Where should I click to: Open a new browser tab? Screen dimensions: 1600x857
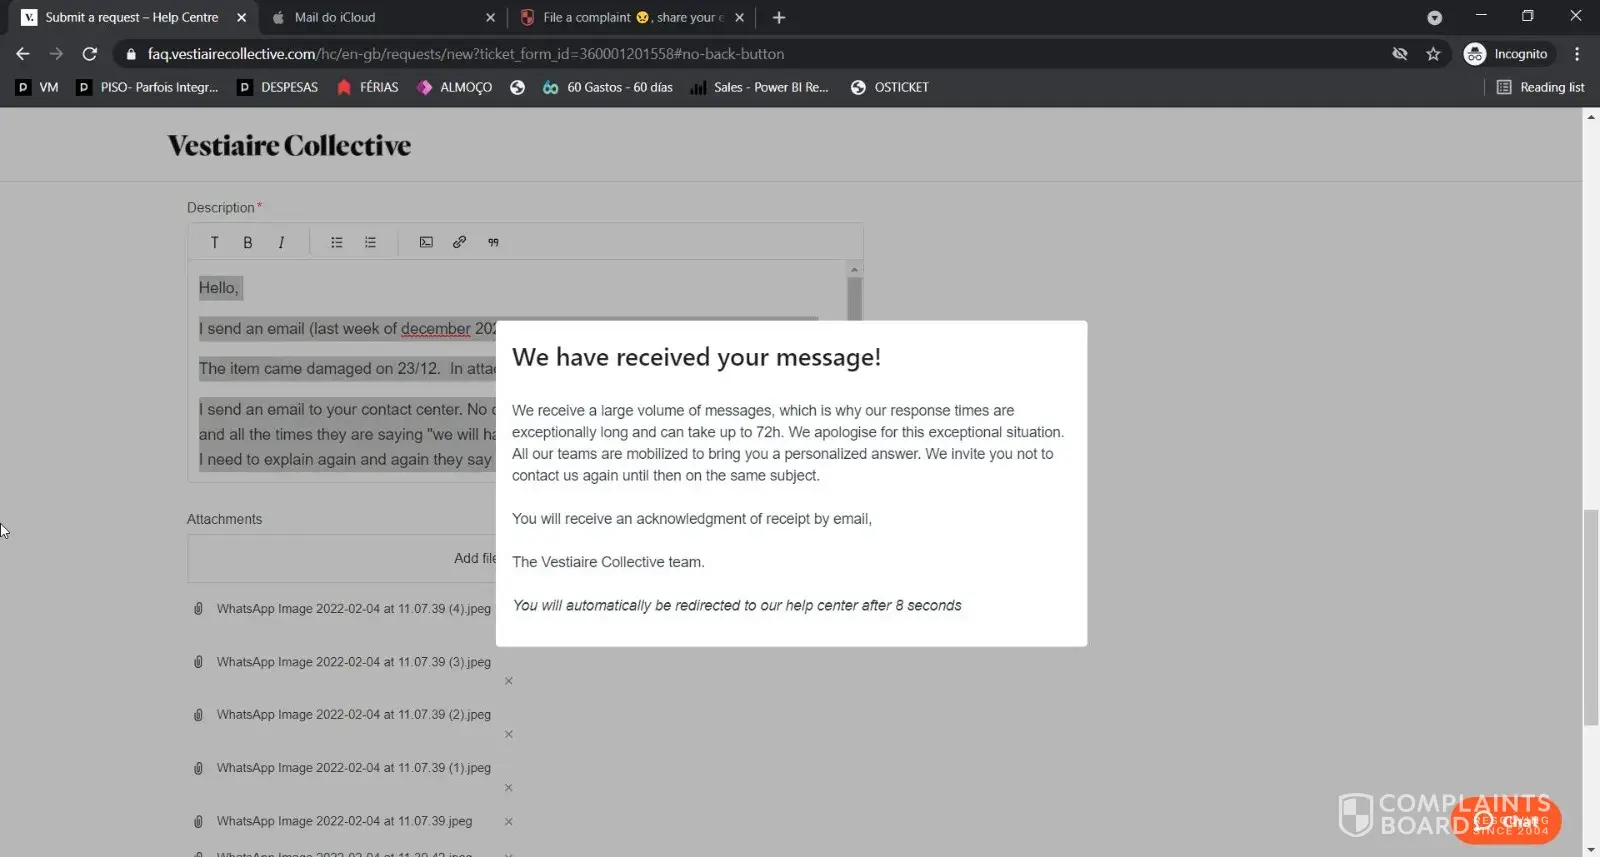(779, 17)
